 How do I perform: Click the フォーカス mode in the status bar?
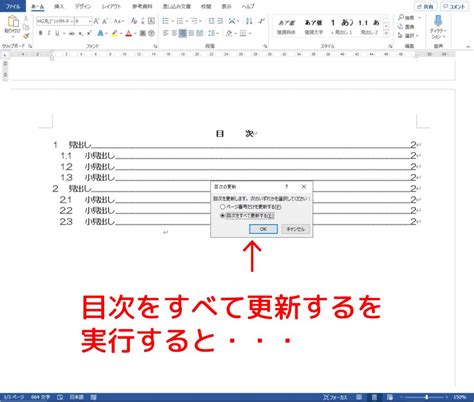pos(335,397)
